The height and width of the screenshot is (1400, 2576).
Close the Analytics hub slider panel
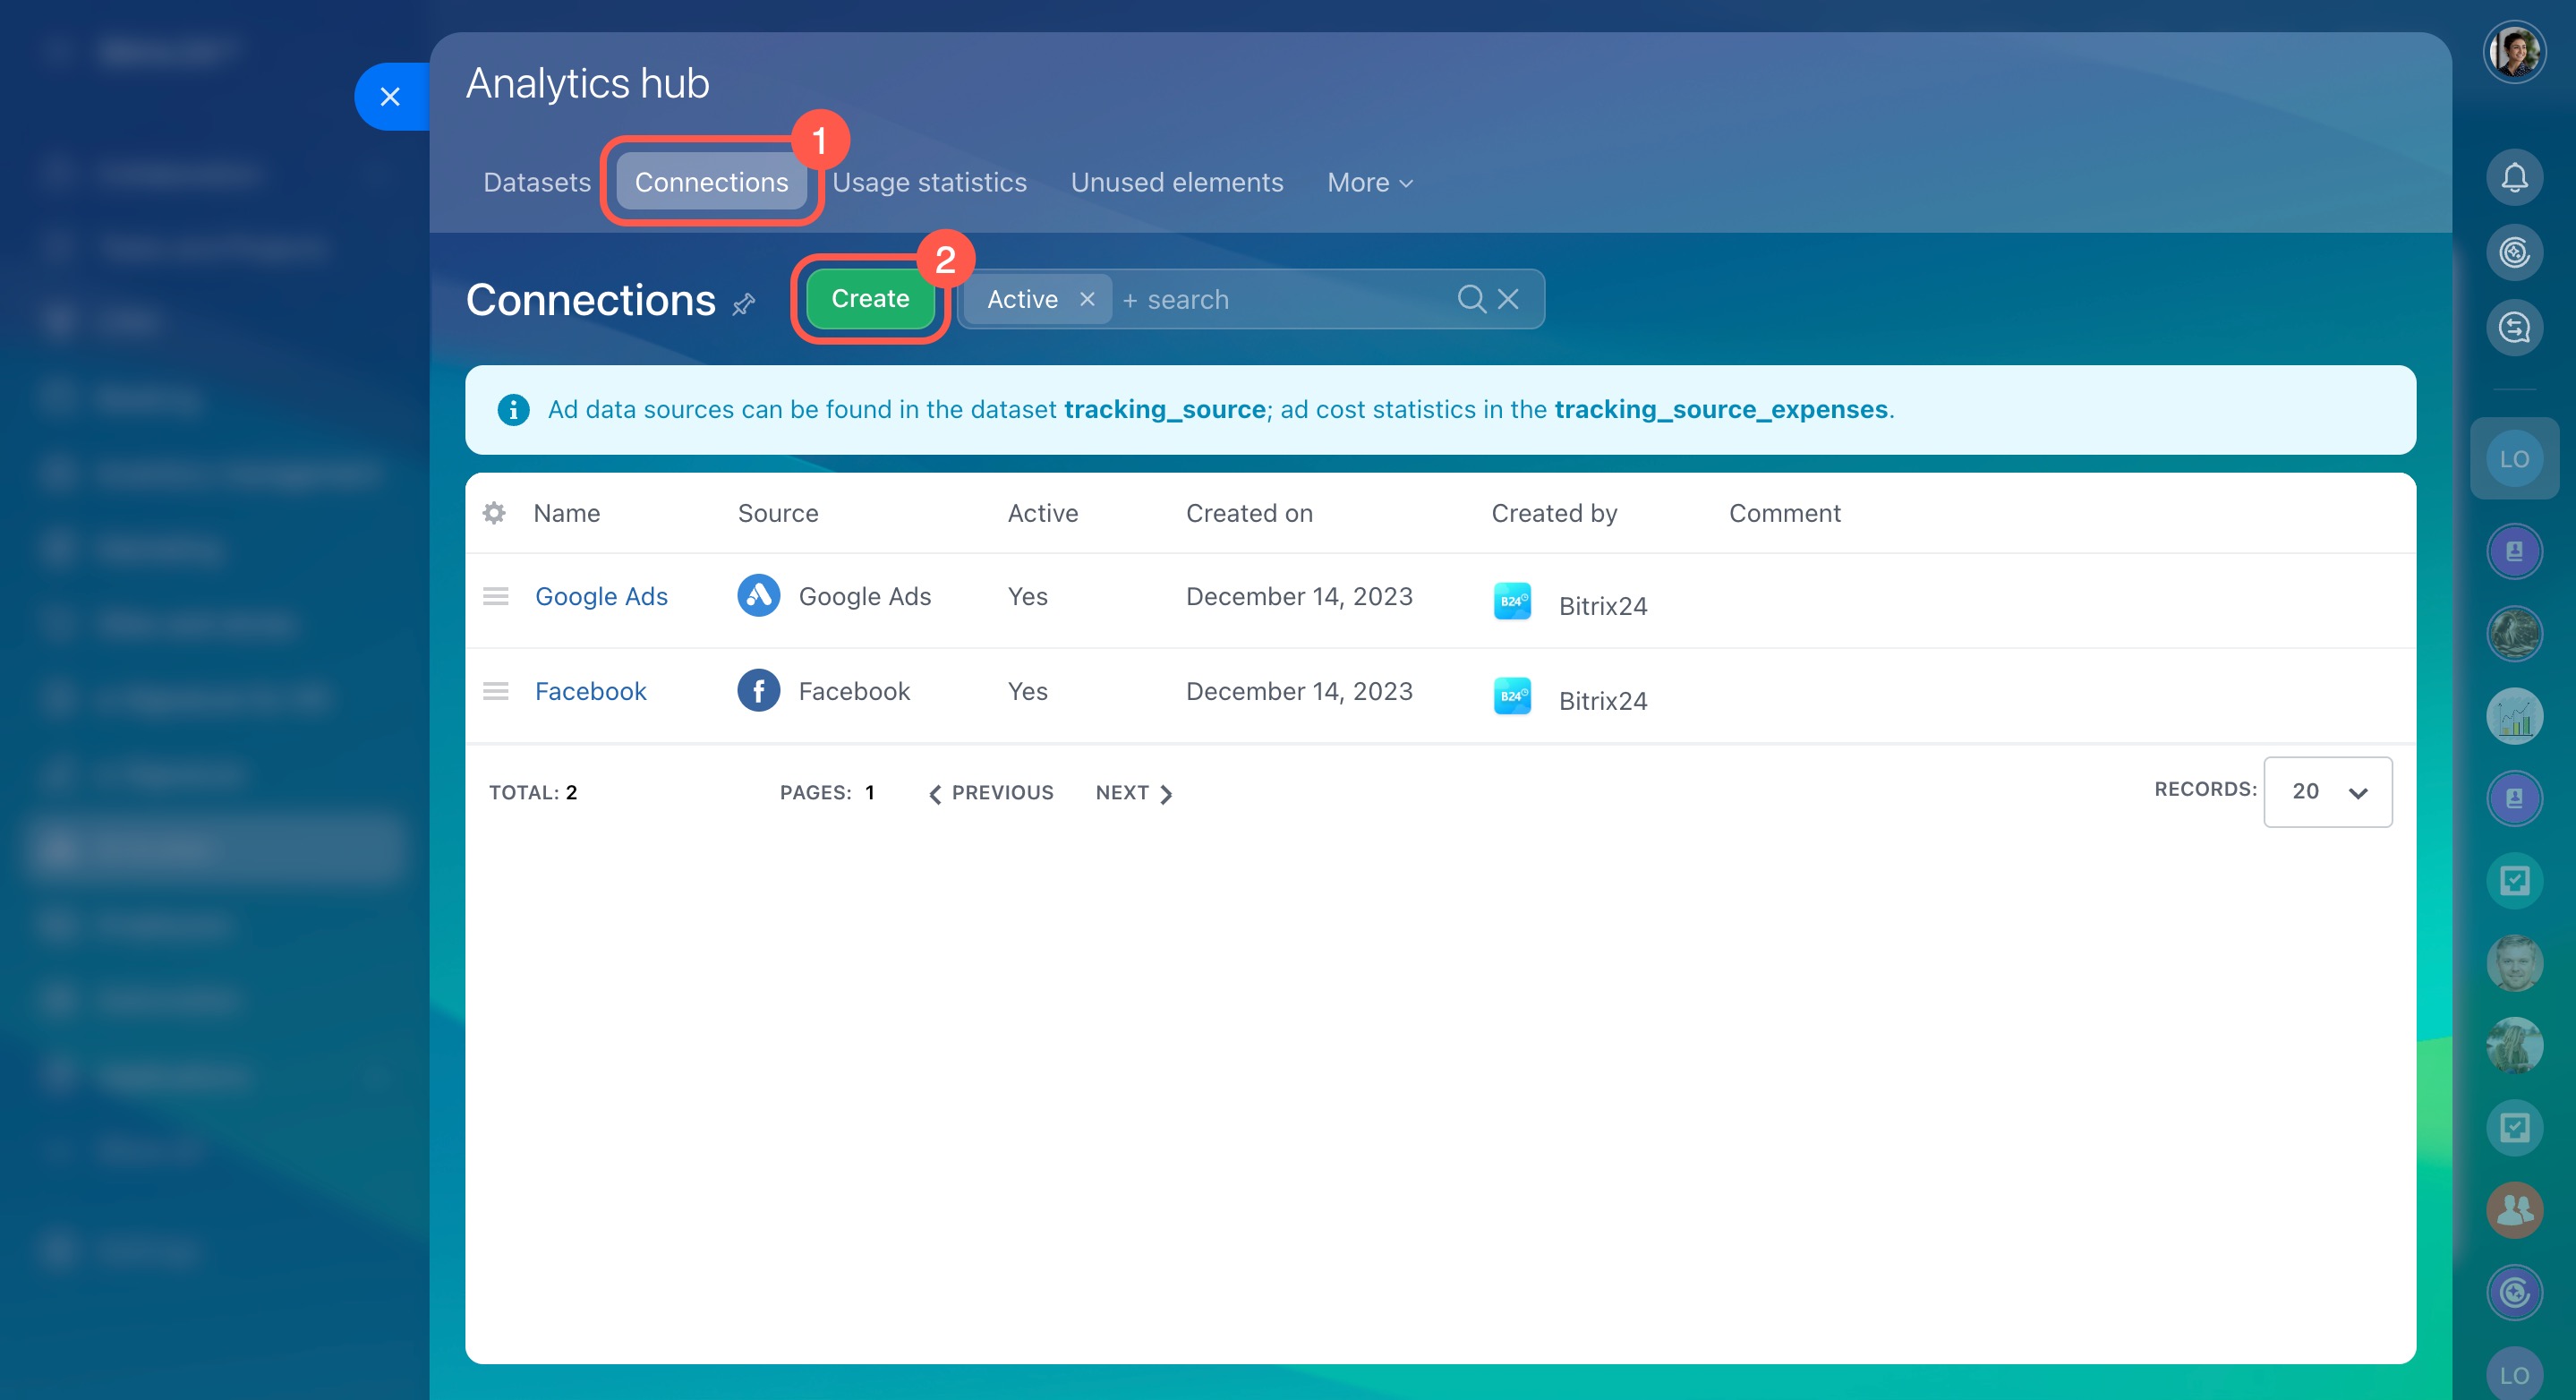pos(390,97)
